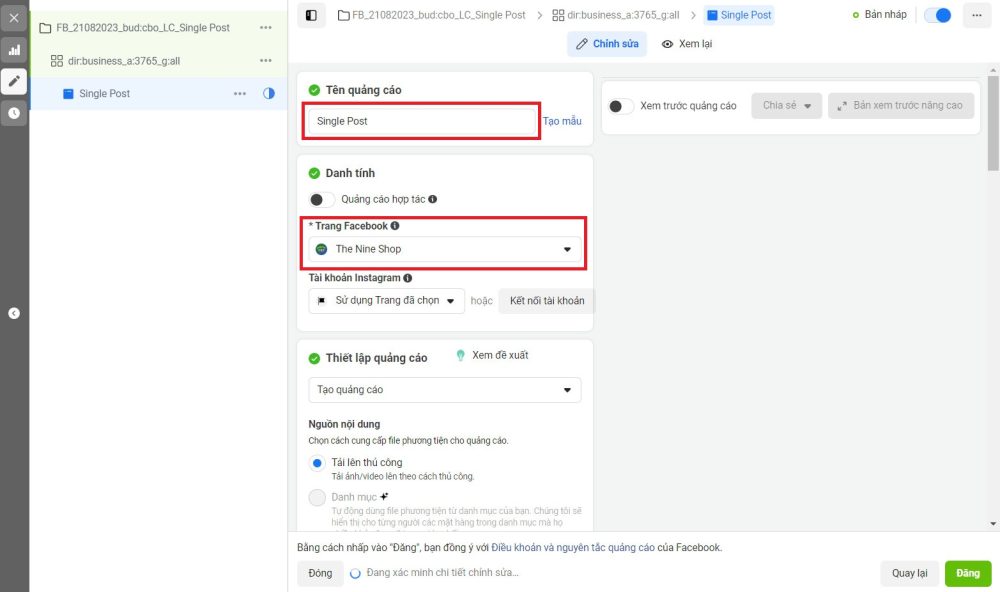Open The Nine Shop Facebook page dropdown
The height and width of the screenshot is (592, 1000).
(445, 249)
